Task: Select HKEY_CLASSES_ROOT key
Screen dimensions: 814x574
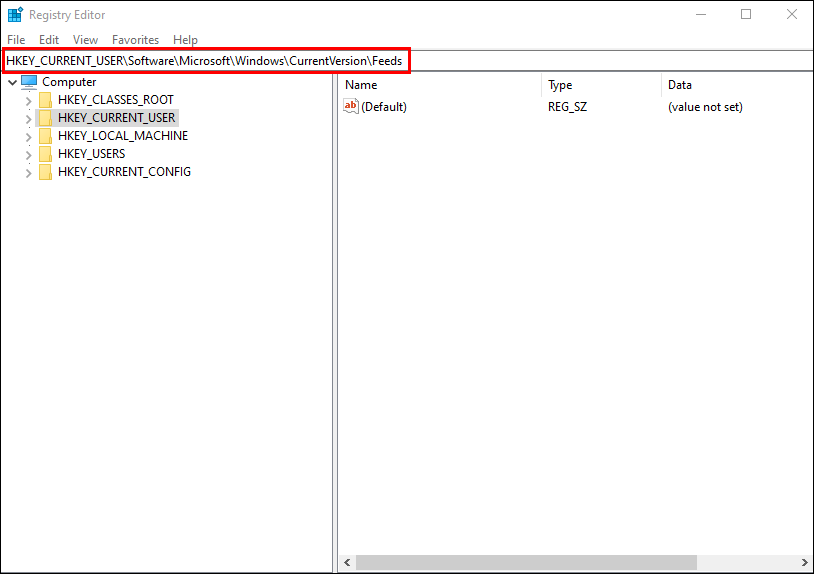Action: pyautogui.click(x=116, y=100)
